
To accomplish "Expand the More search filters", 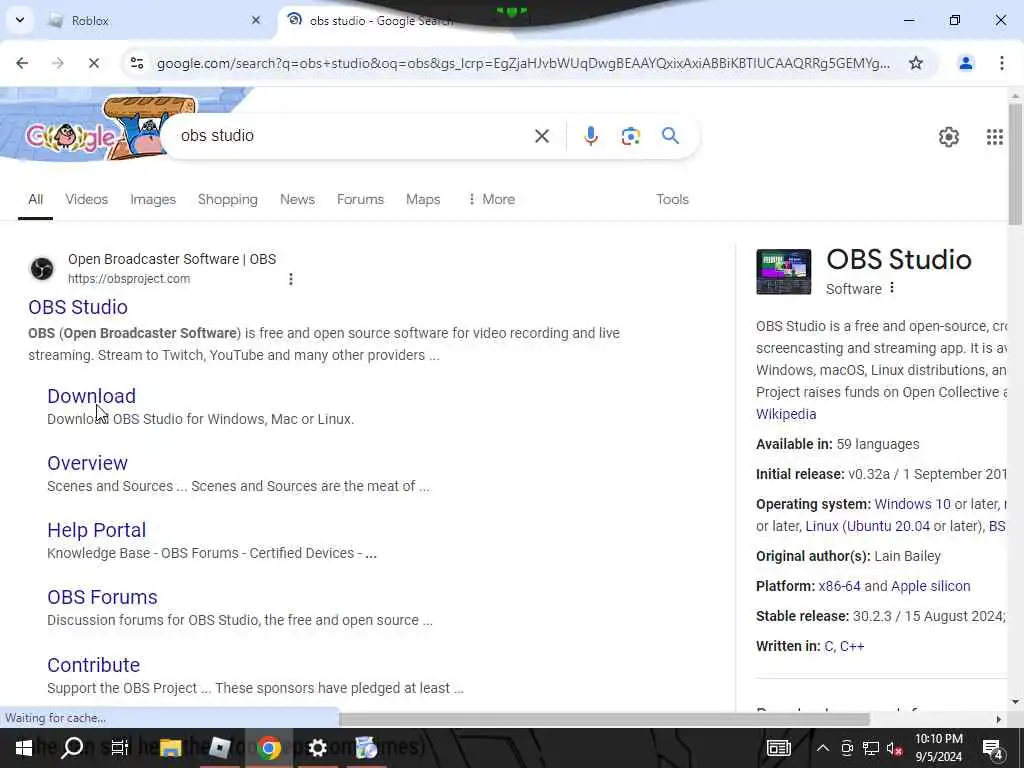I will click(491, 199).
